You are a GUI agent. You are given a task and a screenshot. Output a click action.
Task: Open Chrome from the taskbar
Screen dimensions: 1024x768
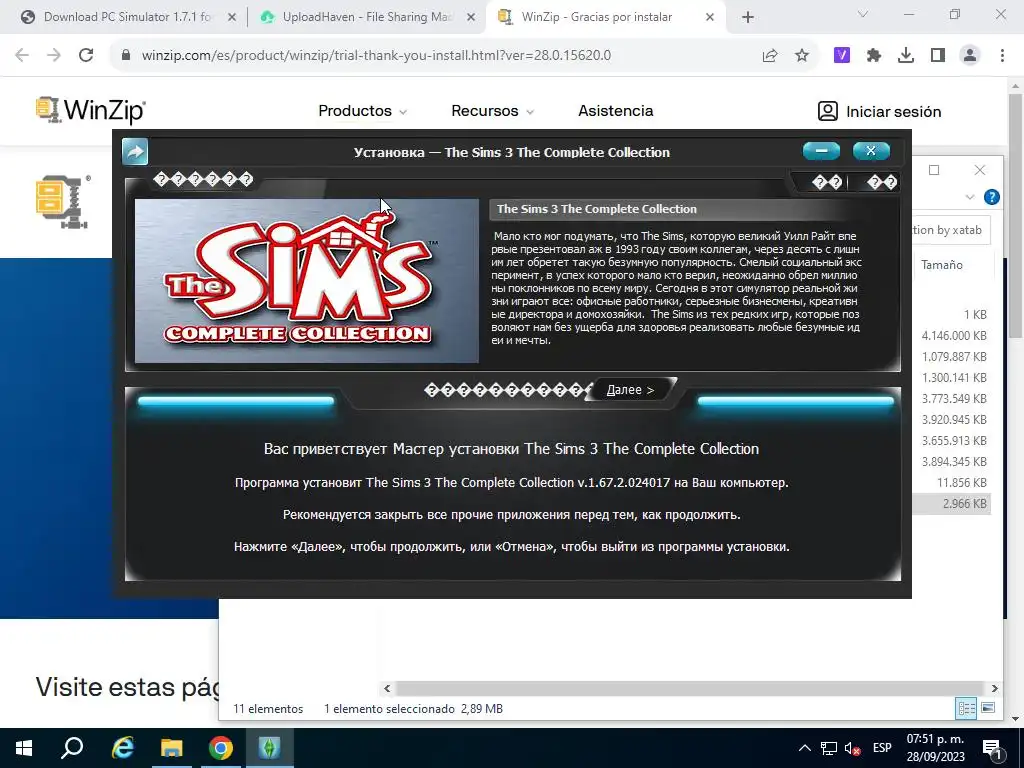pyautogui.click(x=221, y=748)
